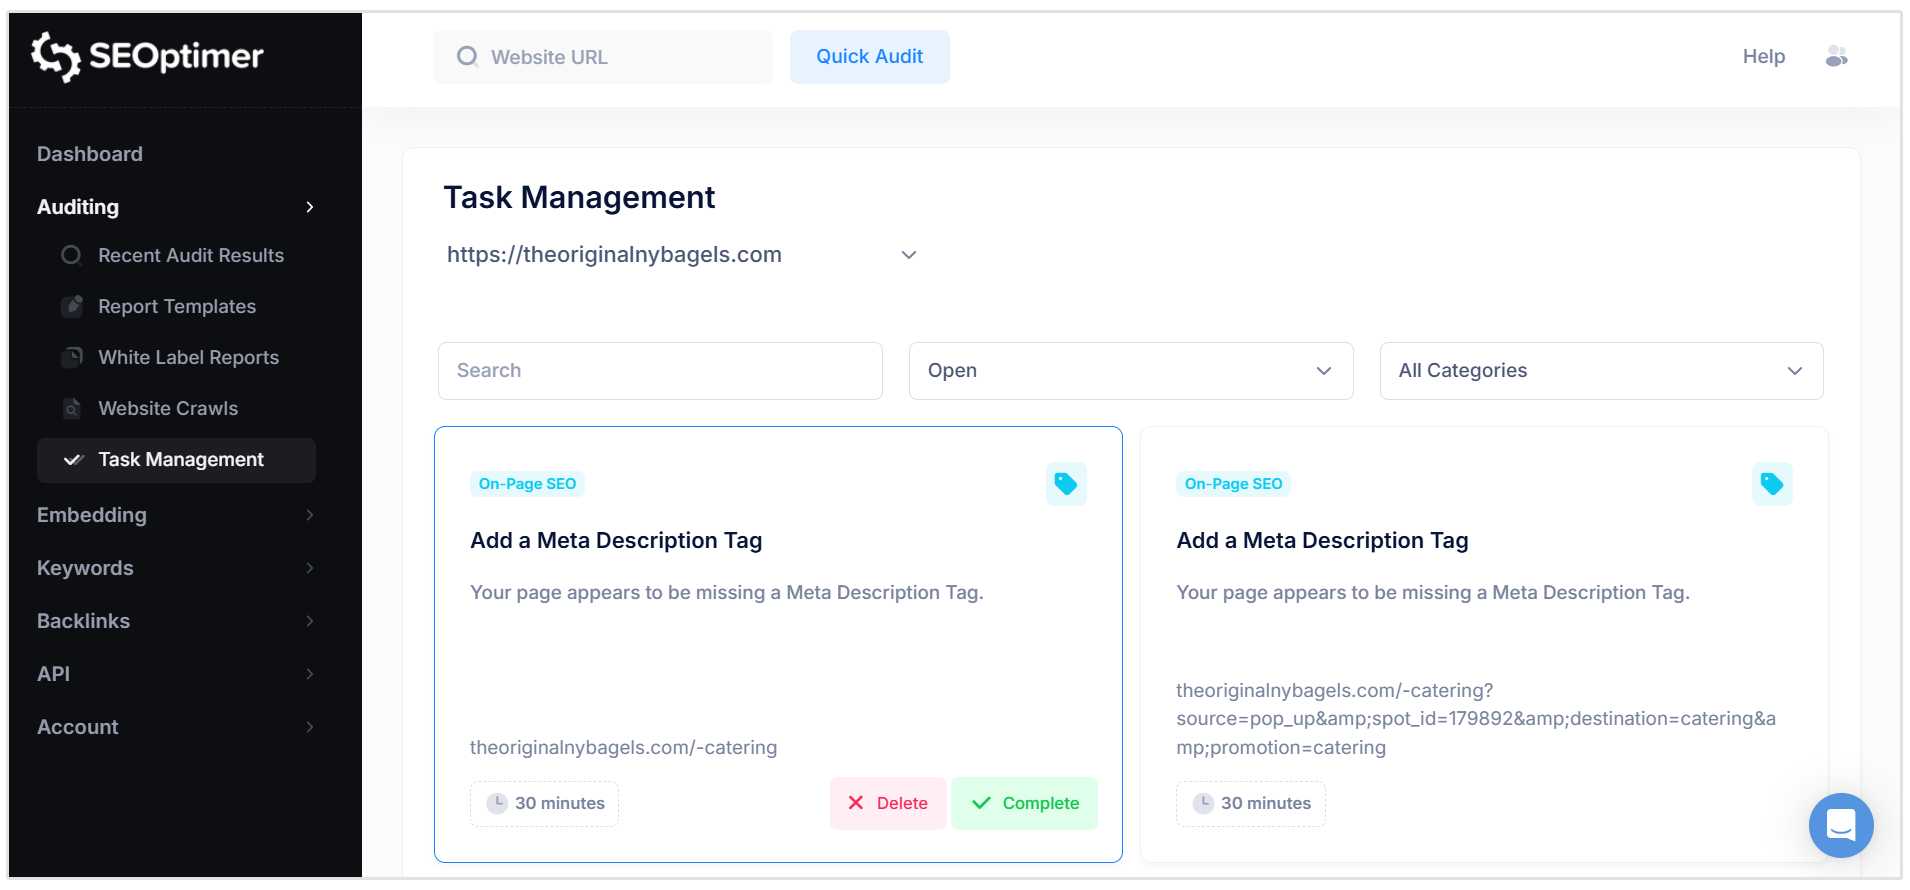This screenshot has height=890, width=1910.
Task: Click the Report Templates edit icon
Action: pos(71,306)
